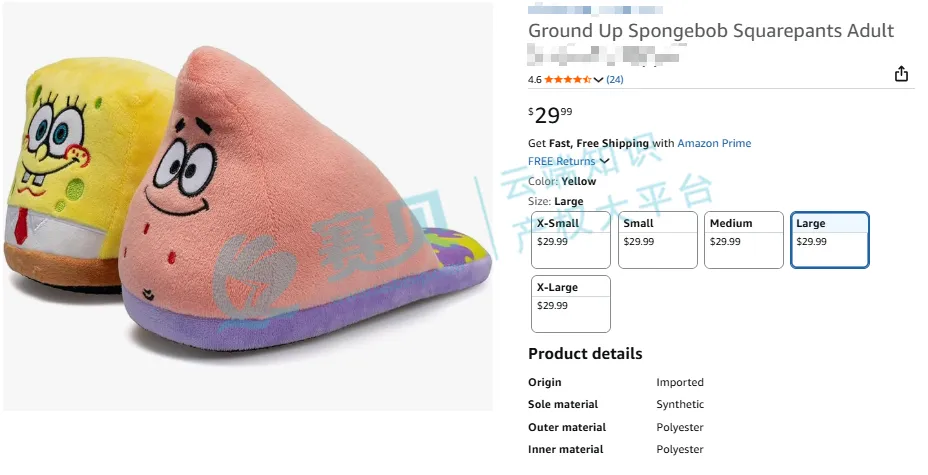Viewport: 928px width, 475px height.
Task: Select the X-Large size option
Action: (570, 304)
